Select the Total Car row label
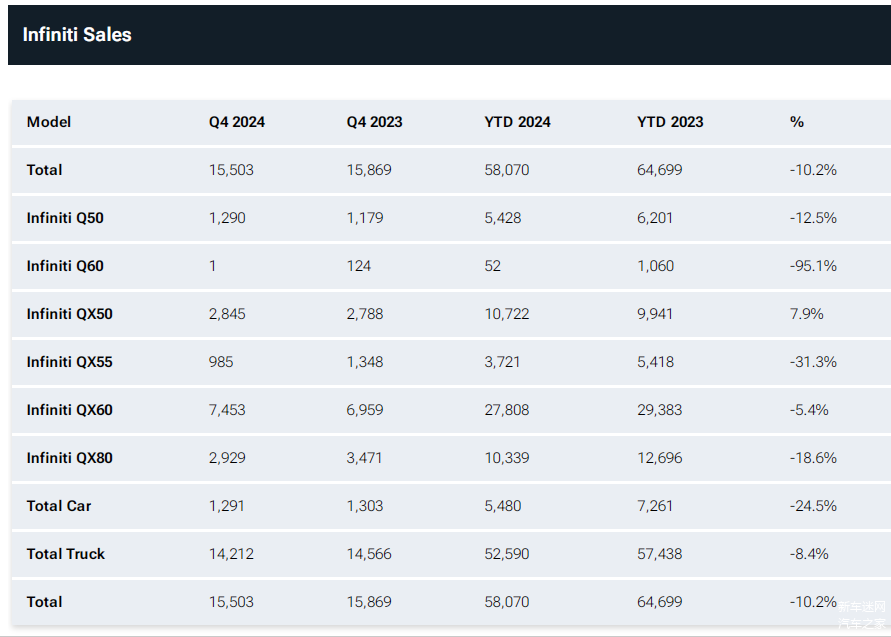The image size is (891, 637). click(x=59, y=506)
